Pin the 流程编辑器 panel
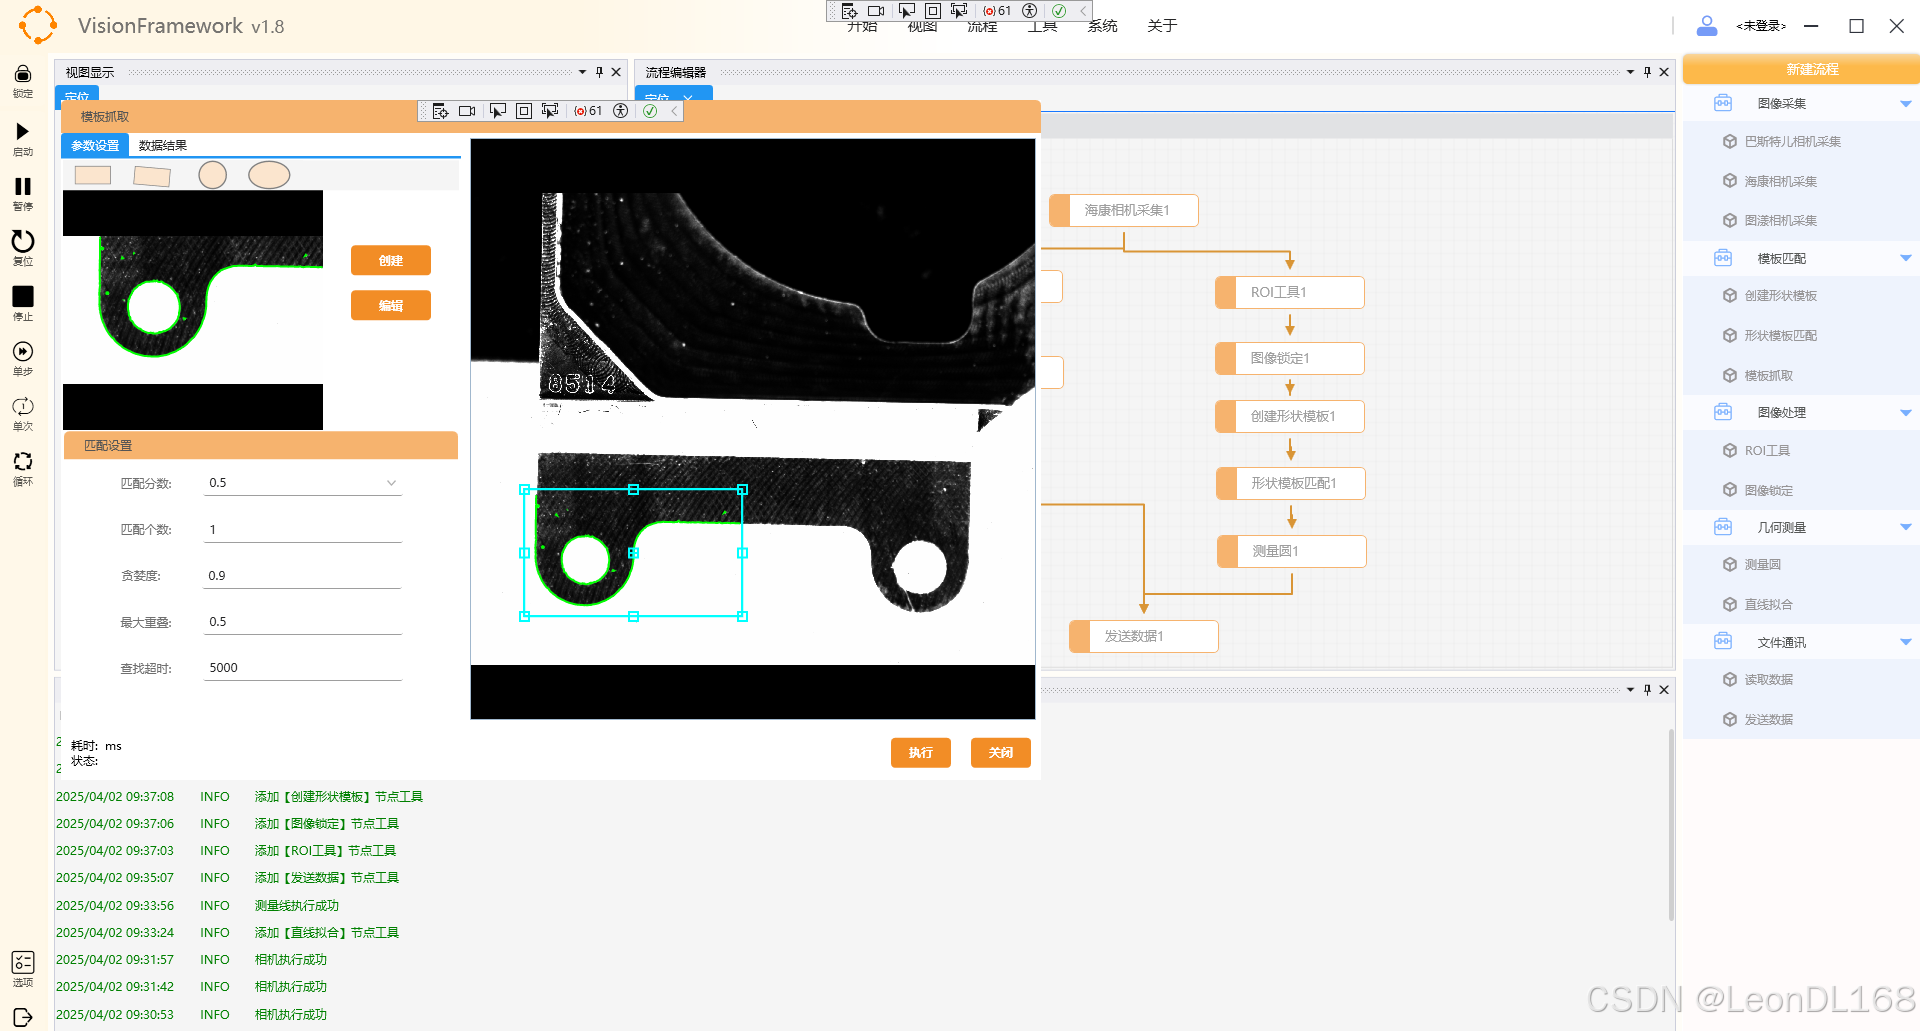This screenshot has height=1031, width=1920. coord(1647,72)
